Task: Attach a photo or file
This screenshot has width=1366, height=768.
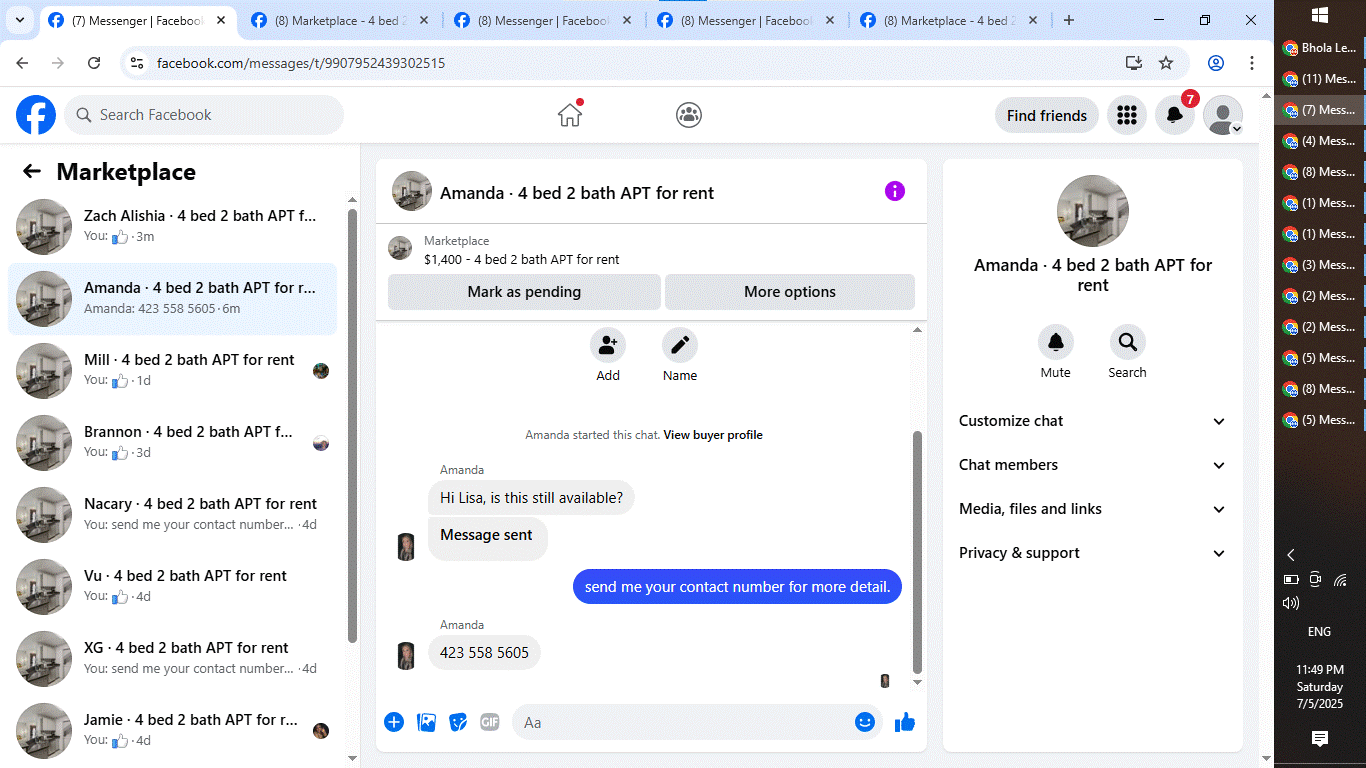Action: (427, 722)
